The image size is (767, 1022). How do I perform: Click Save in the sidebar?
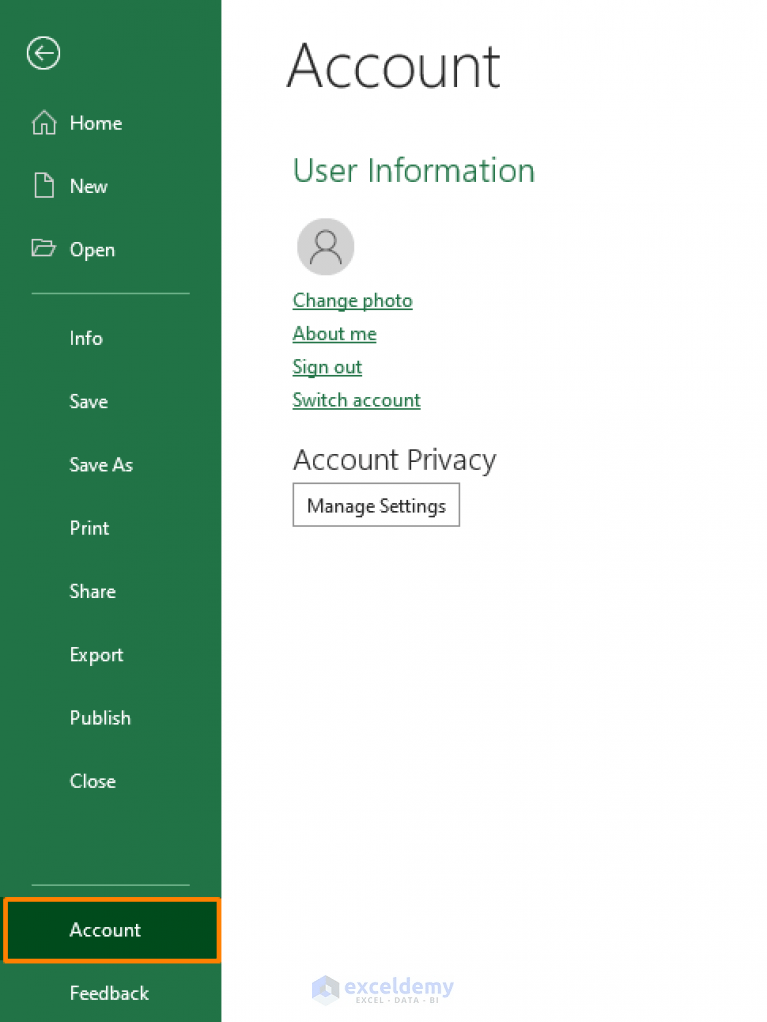88,401
